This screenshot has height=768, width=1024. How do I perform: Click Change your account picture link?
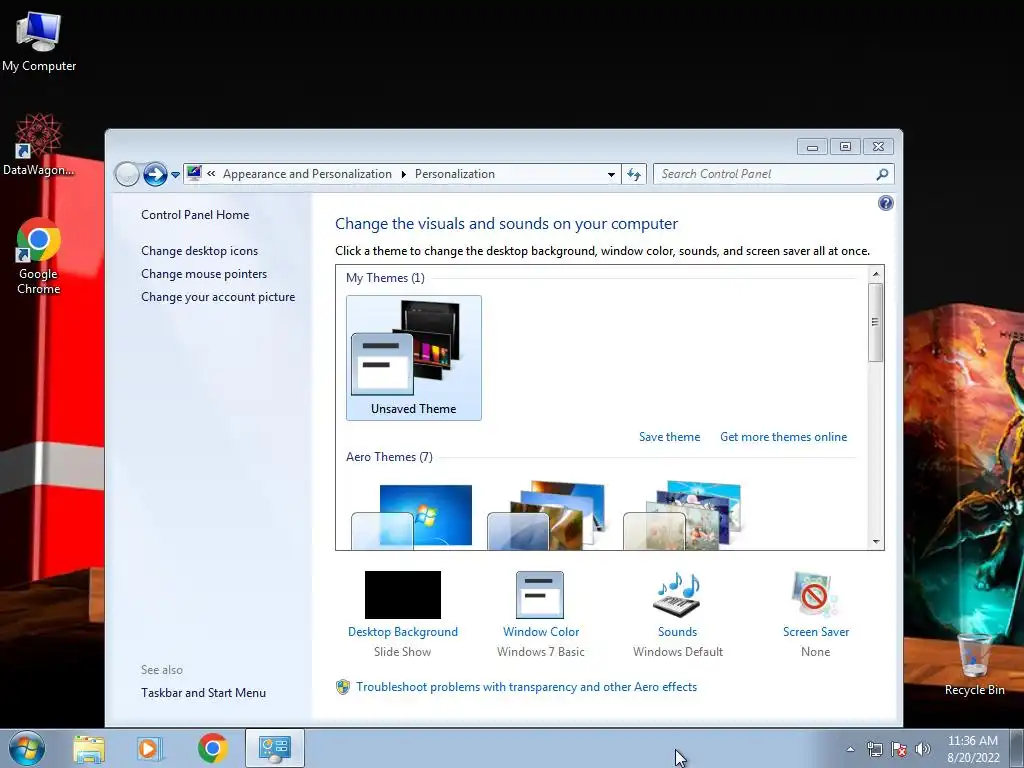click(218, 296)
